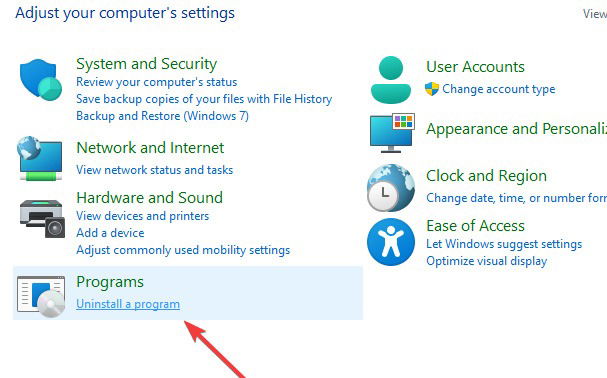607x378 pixels.
Task: Open the Programs disc icon
Action: [x=41, y=296]
